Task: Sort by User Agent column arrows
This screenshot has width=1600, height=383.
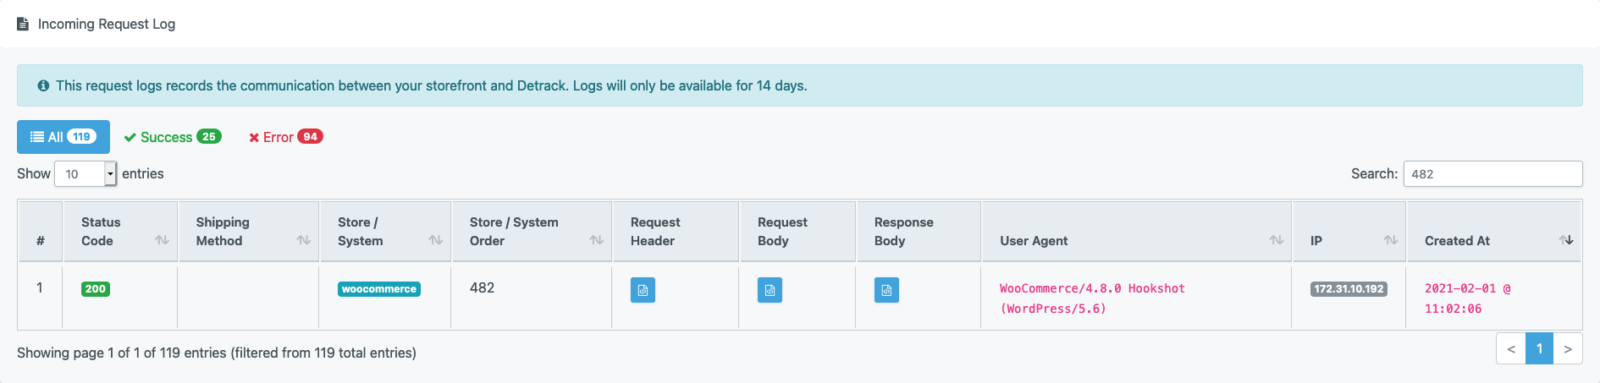Action: pos(1277,240)
